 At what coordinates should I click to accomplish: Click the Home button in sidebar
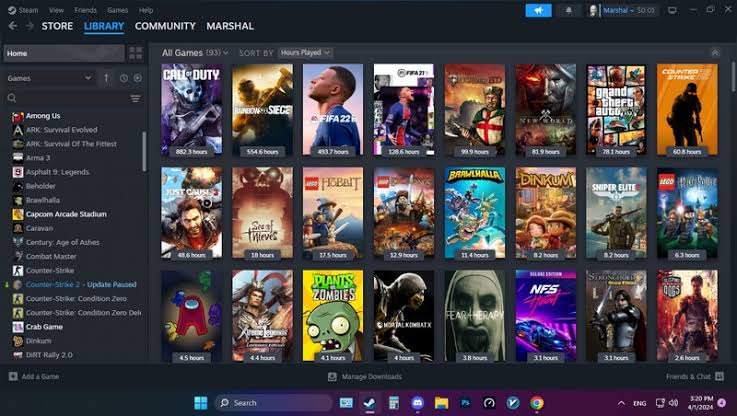click(x=64, y=53)
